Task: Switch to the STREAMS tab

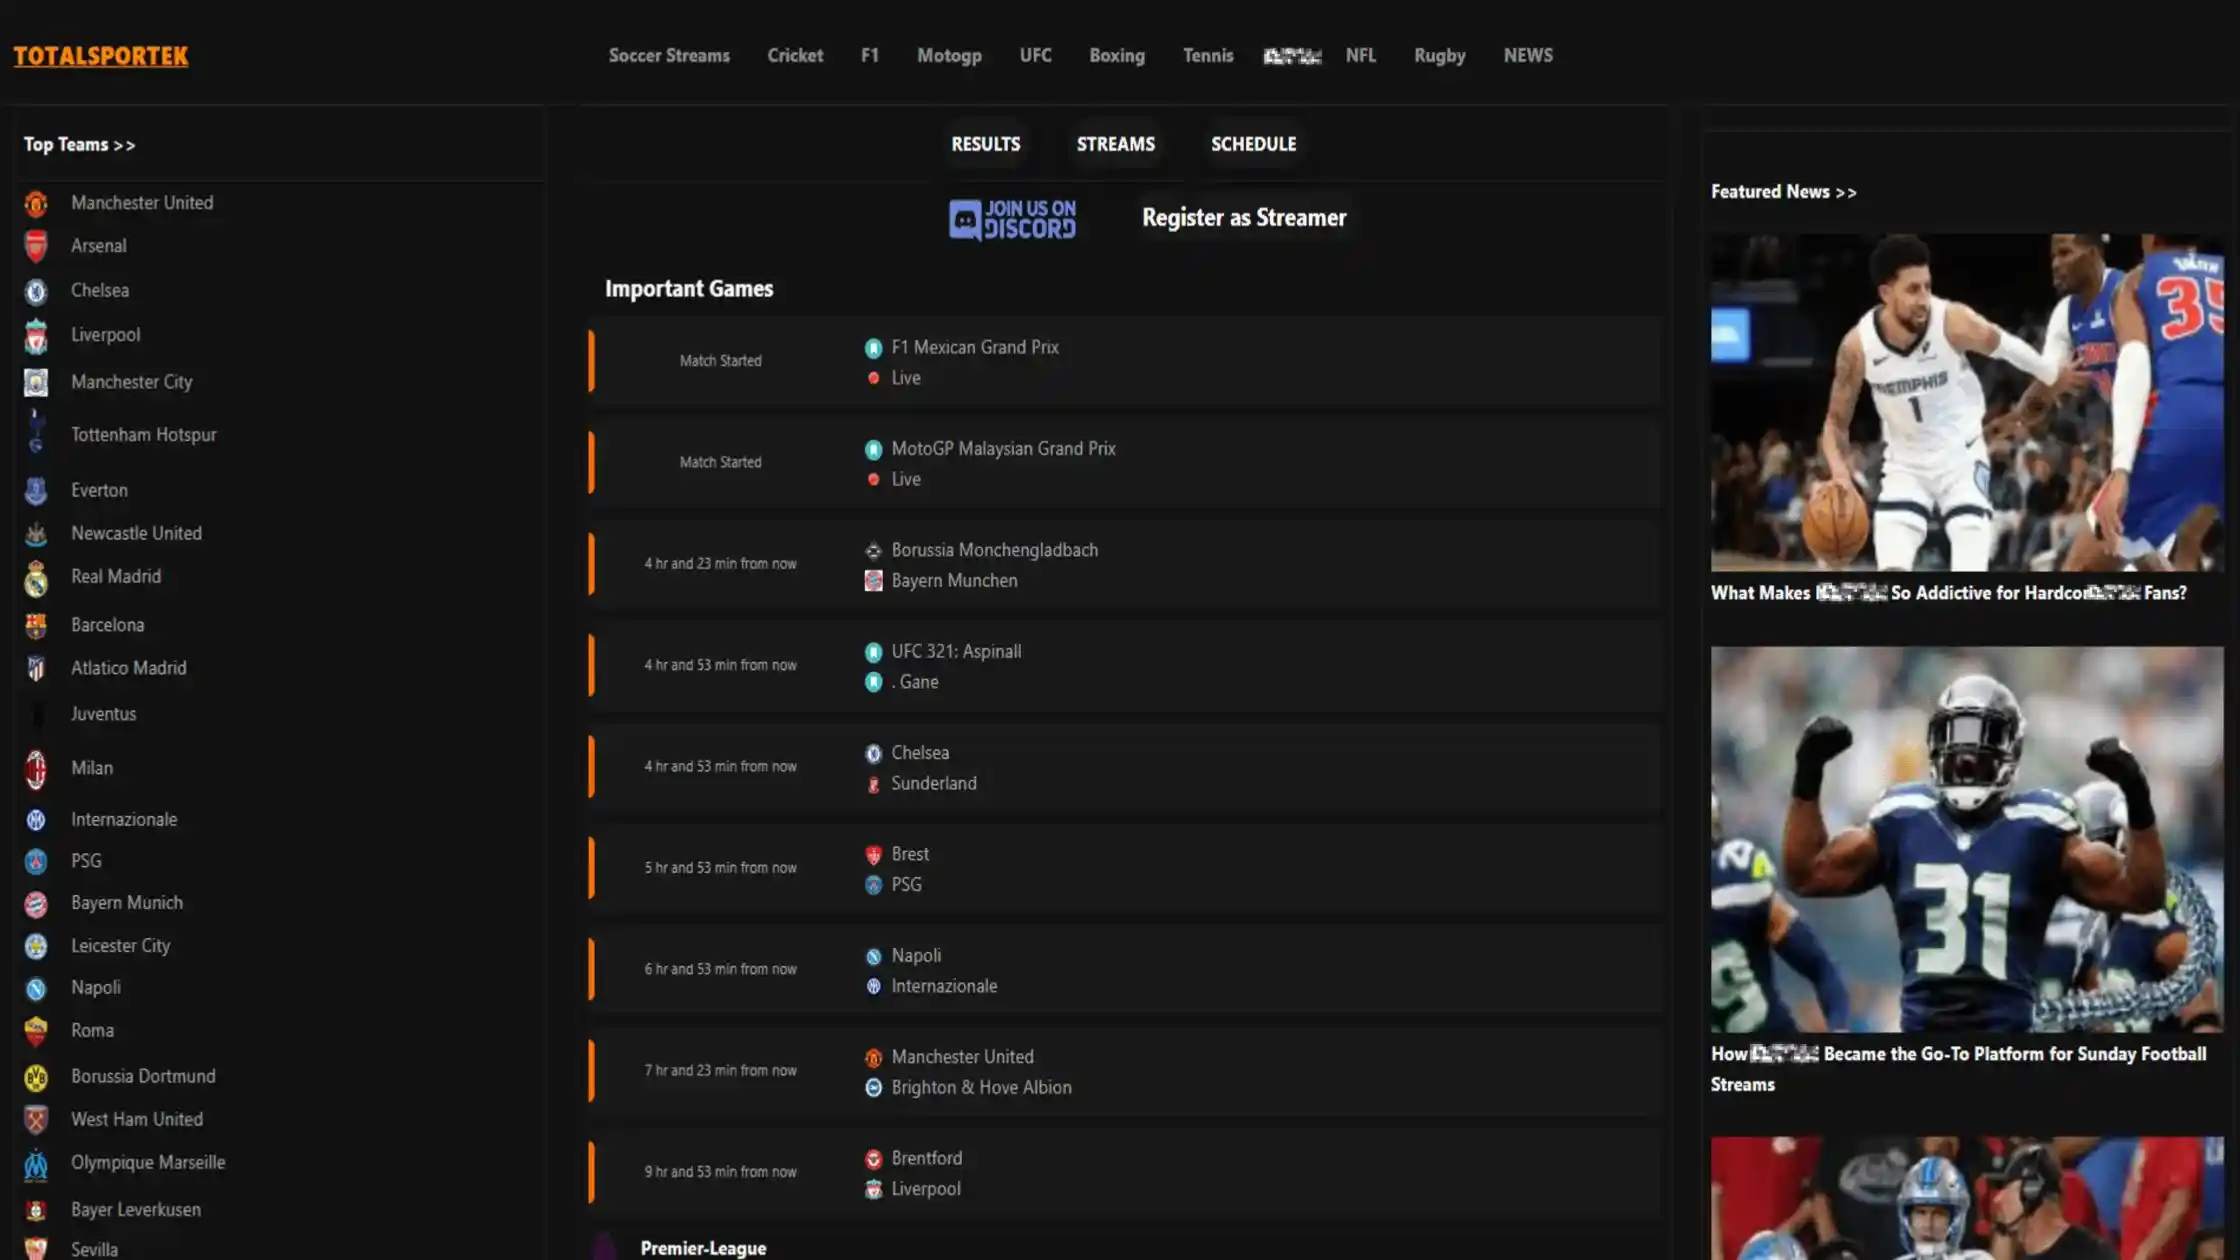Action: 1115,144
